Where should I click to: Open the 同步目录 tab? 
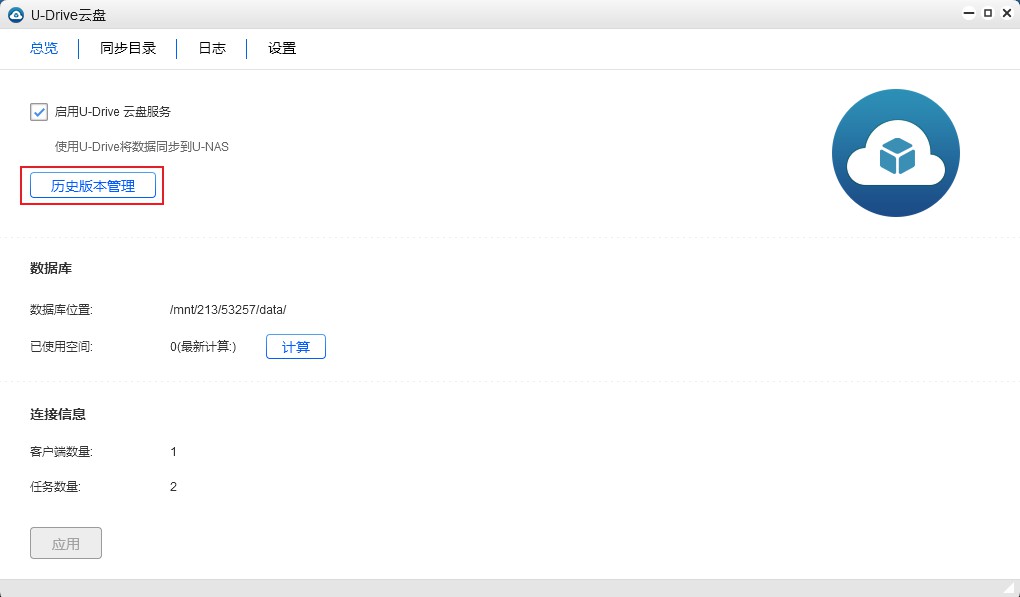pos(128,48)
